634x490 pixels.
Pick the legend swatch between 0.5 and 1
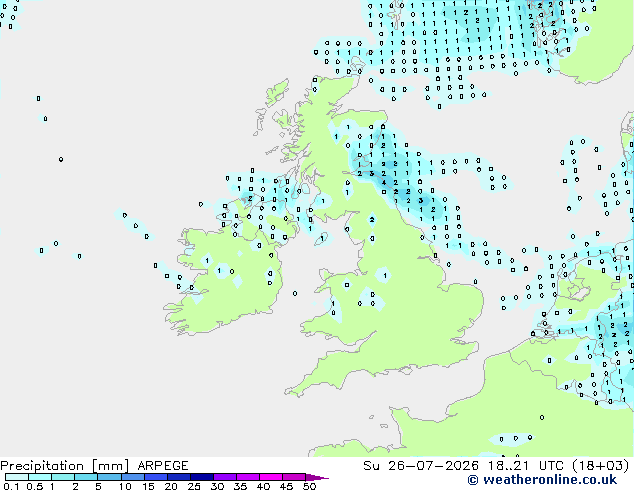(x=40, y=477)
